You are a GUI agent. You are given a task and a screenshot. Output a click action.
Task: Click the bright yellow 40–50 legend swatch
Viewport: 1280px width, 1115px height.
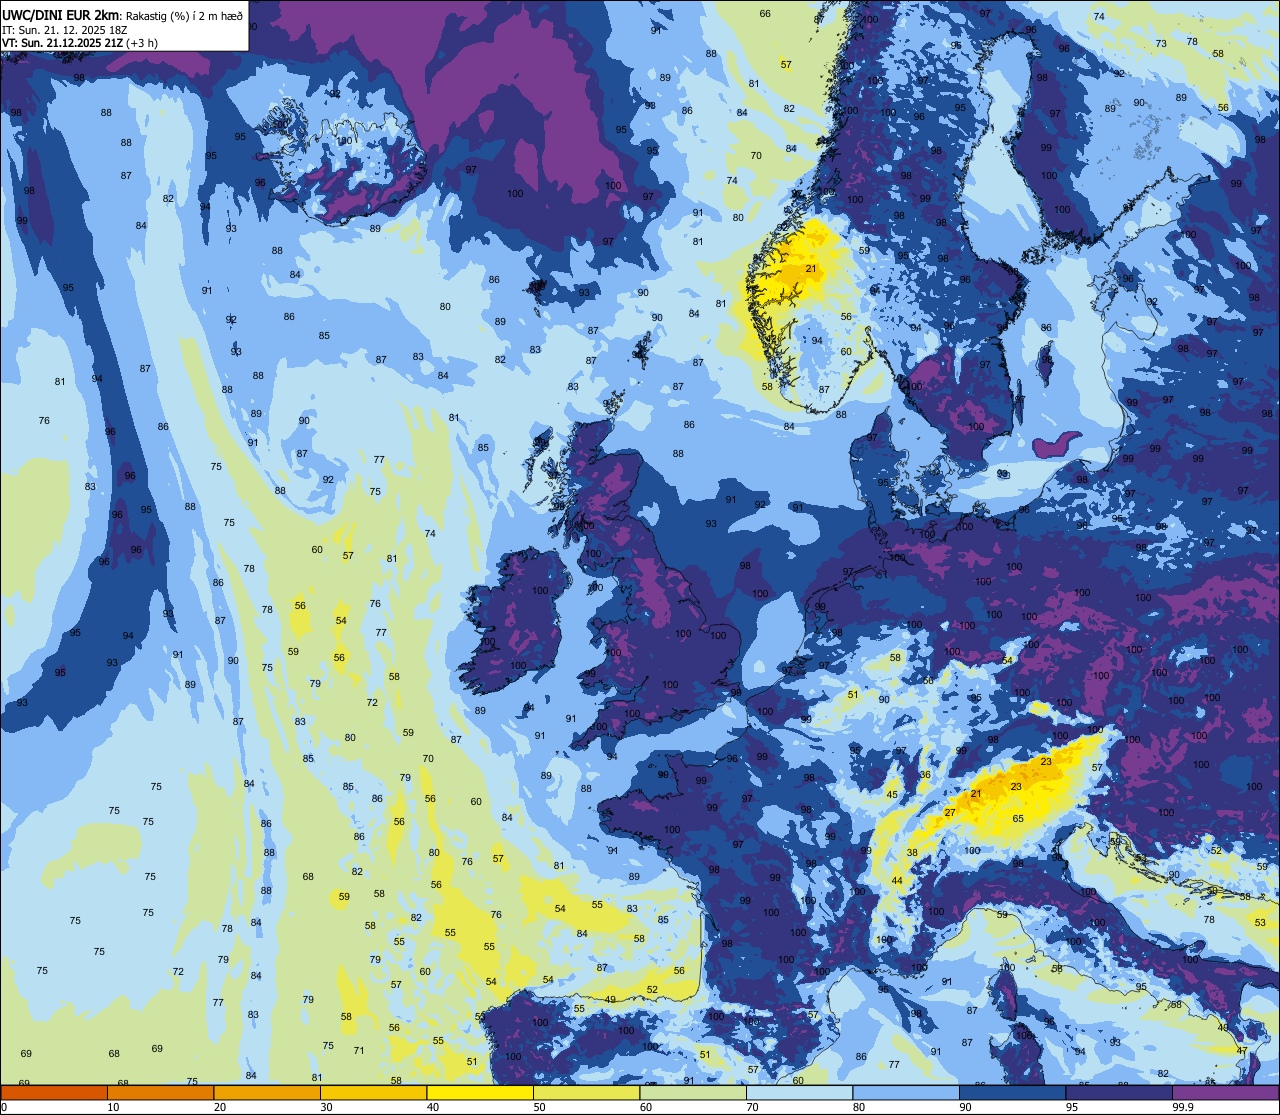[x=480, y=1092]
